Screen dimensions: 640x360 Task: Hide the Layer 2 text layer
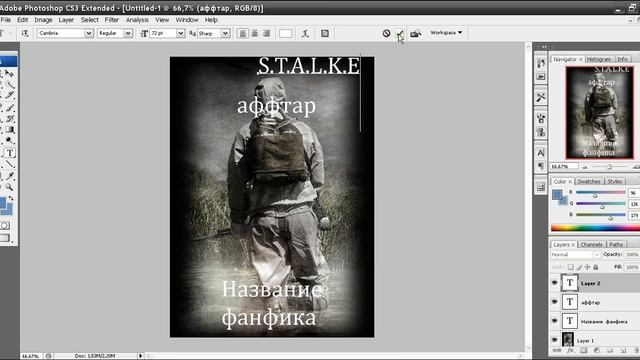555,283
